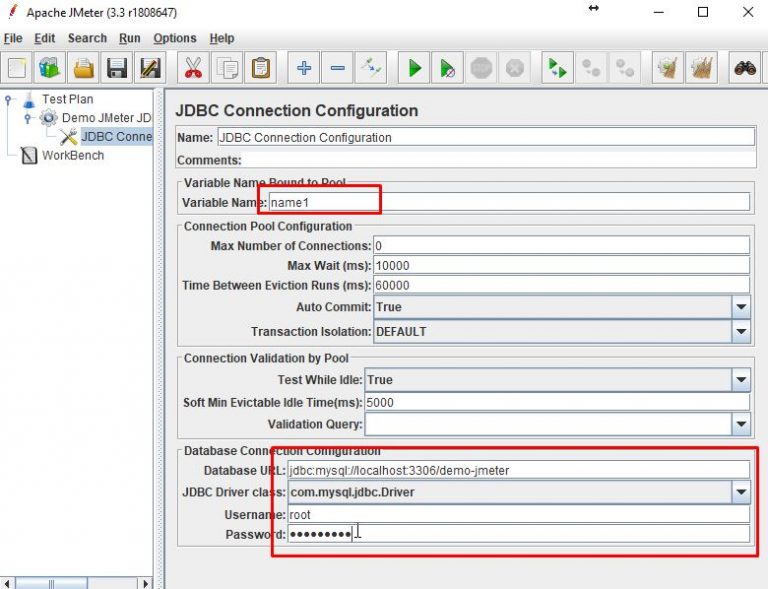Open the Options menu
The width and height of the screenshot is (768, 589).
(x=175, y=38)
